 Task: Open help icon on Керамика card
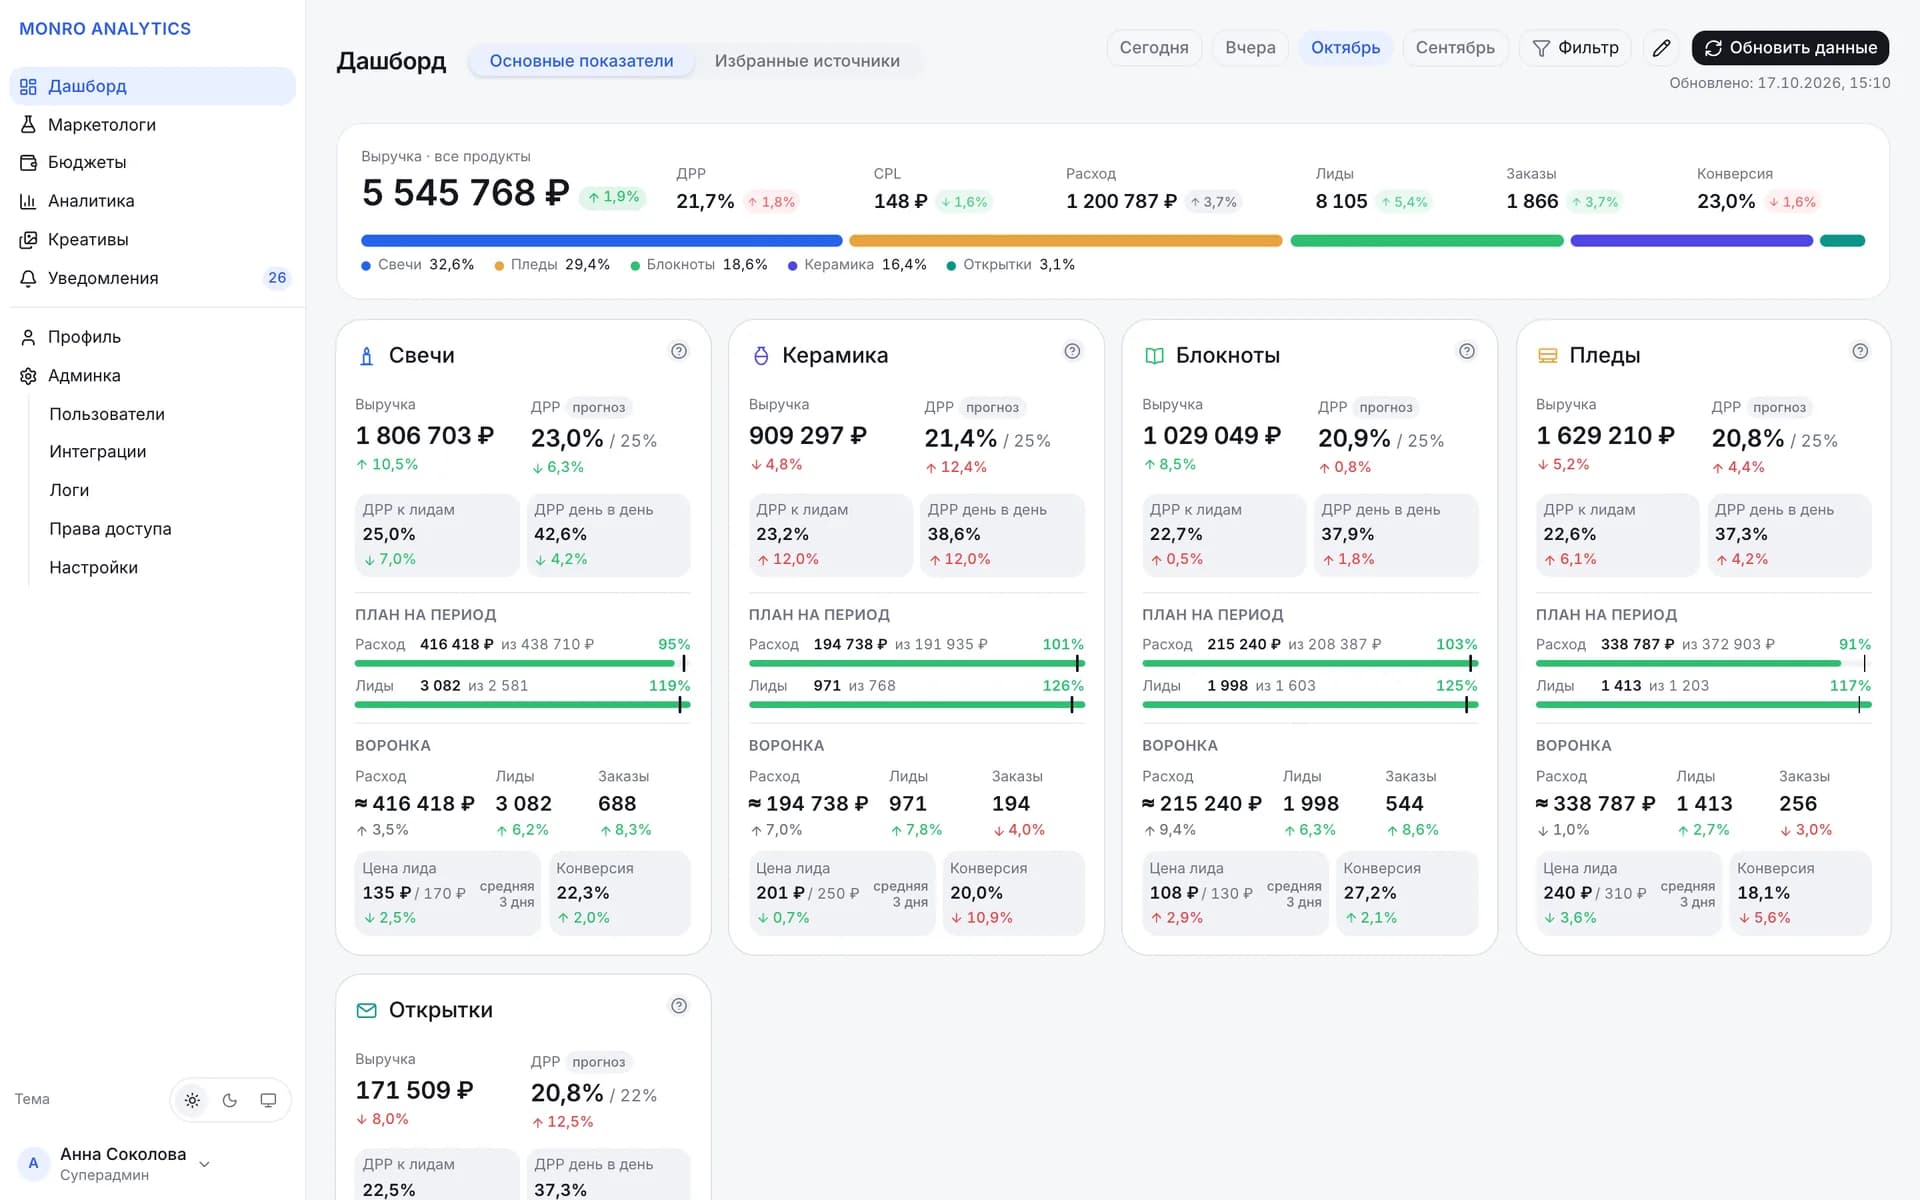coord(1072,351)
